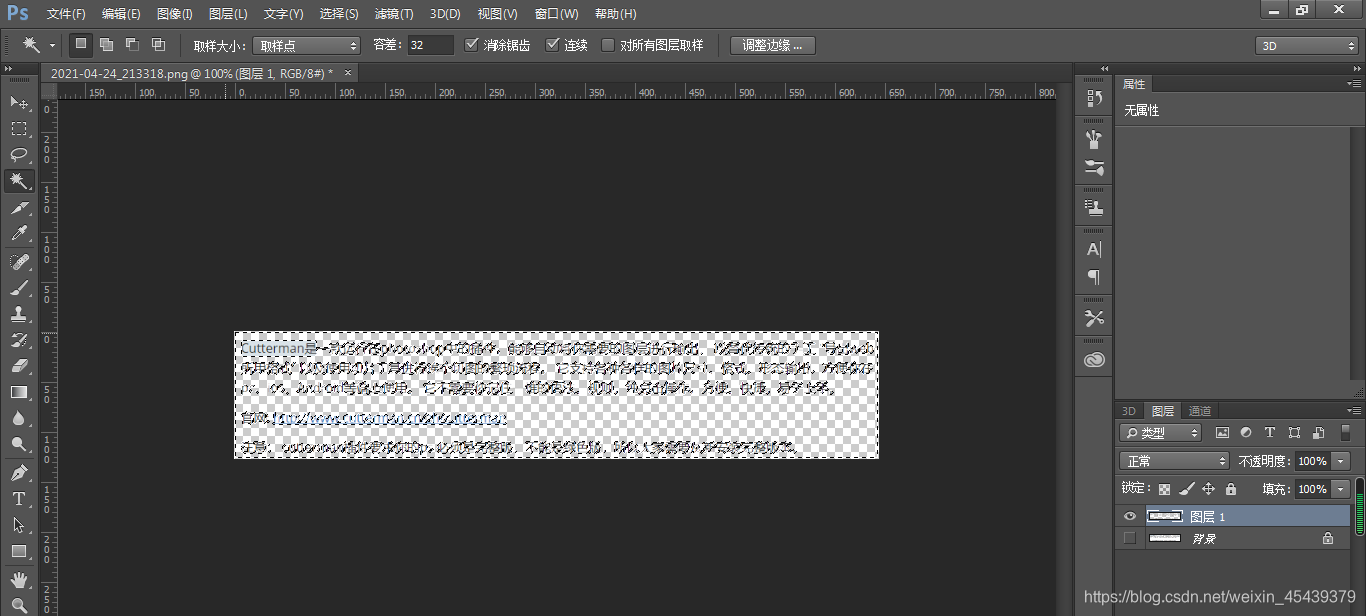Choose New Selection mode in options bar
1366x616 pixels.
[81, 44]
